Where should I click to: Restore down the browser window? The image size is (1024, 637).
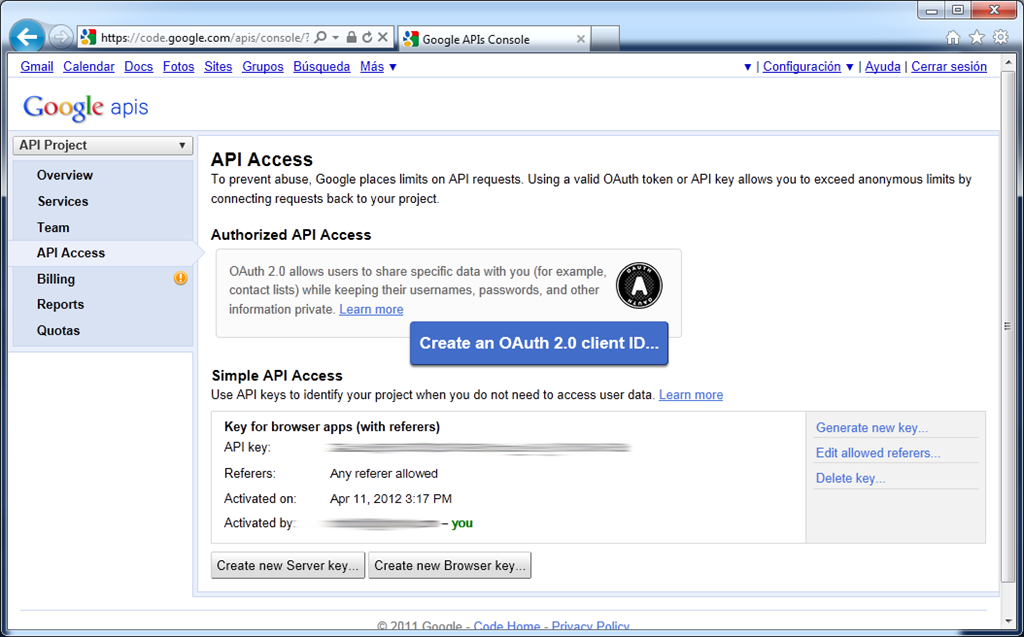coord(957,10)
